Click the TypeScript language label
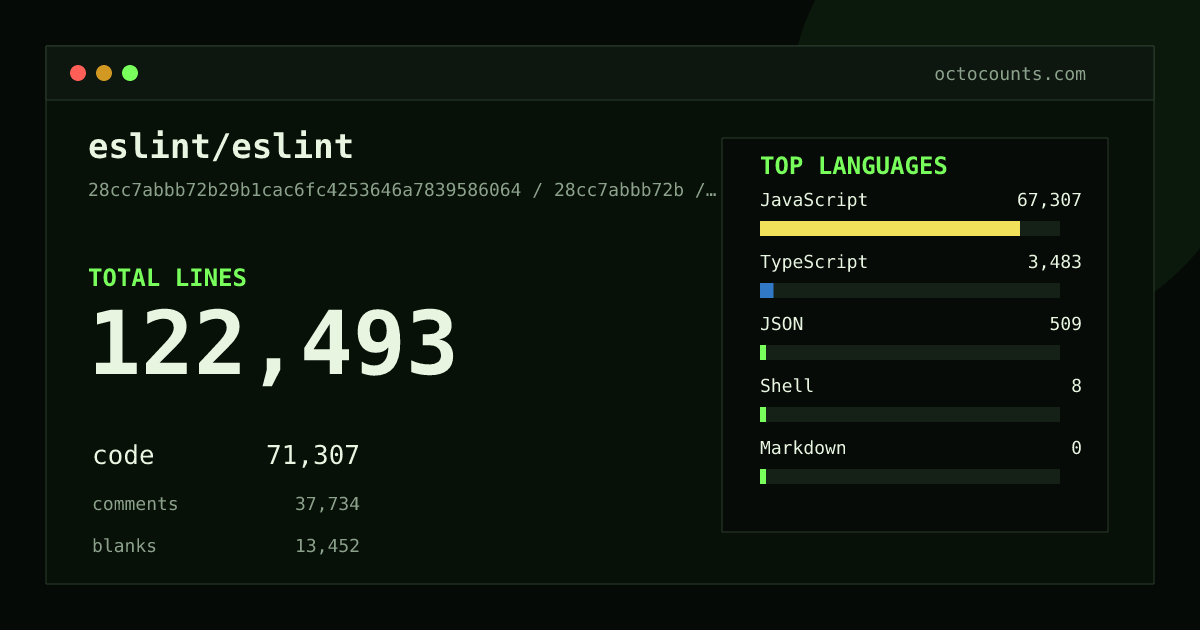This screenshot has width=1200, height=630. [814, 262]
